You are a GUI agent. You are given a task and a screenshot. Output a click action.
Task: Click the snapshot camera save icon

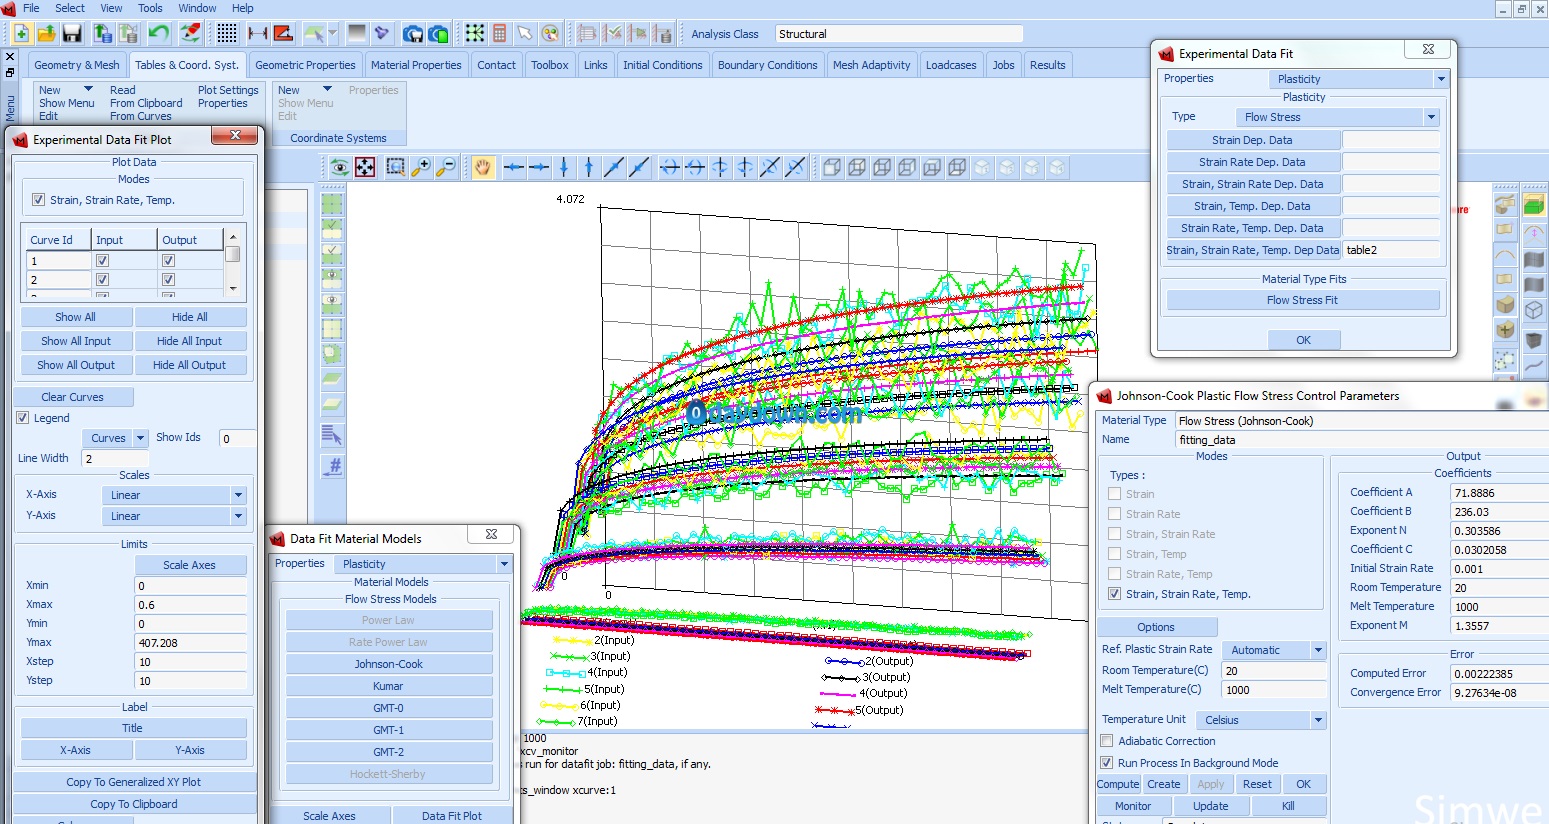coord(413,33)
